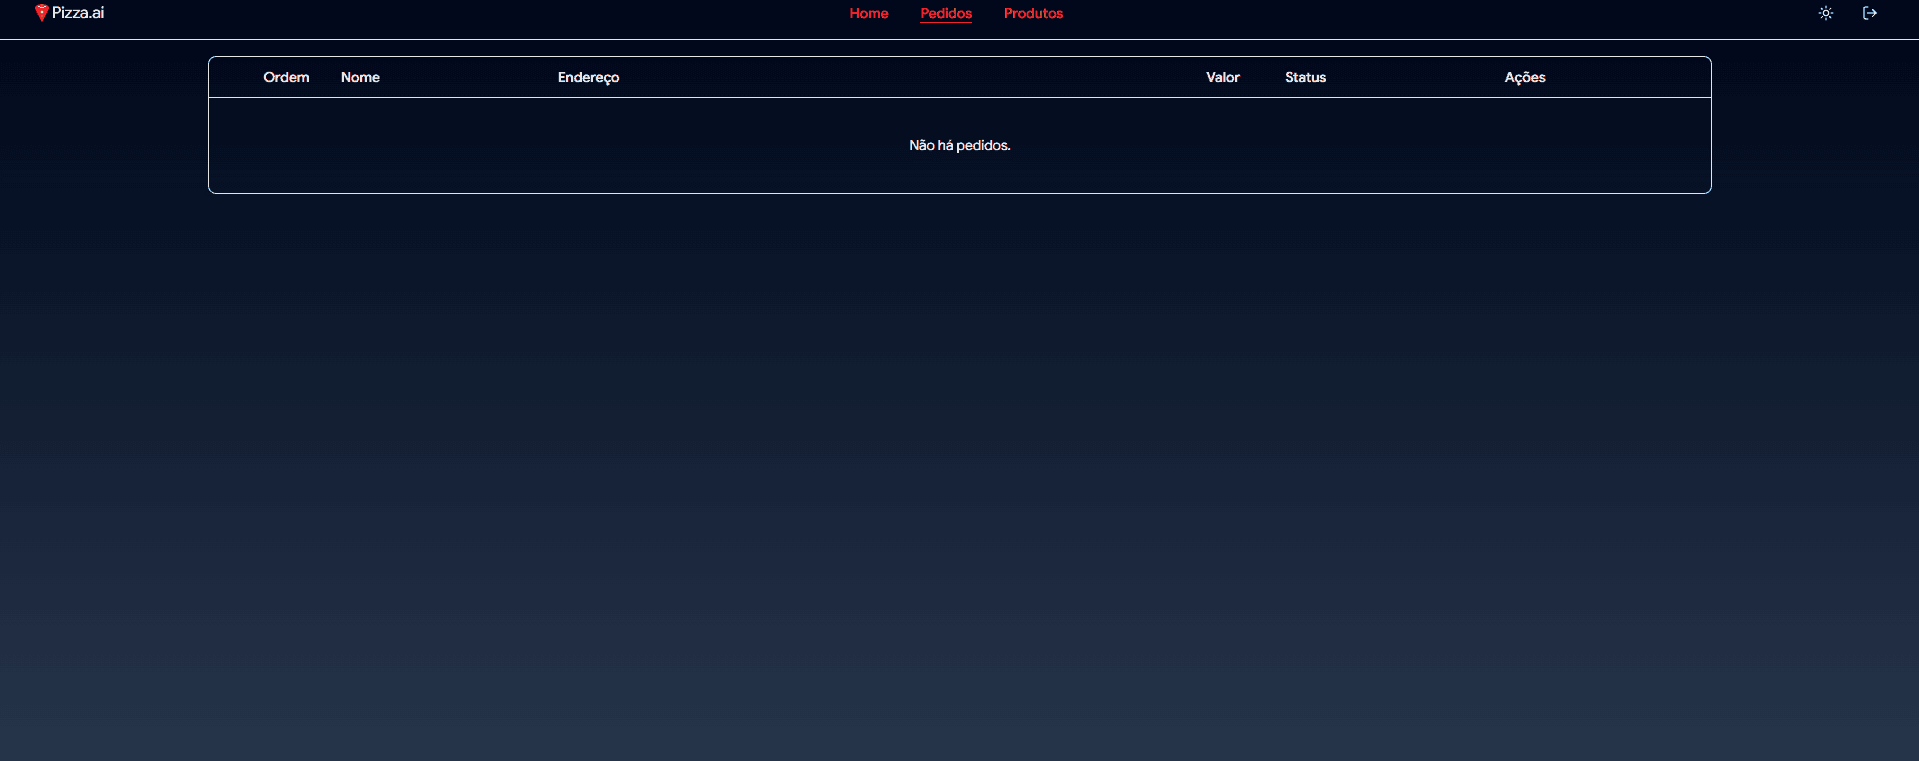
Task: Open the Produtos link in red
Action: [1033, 13]
